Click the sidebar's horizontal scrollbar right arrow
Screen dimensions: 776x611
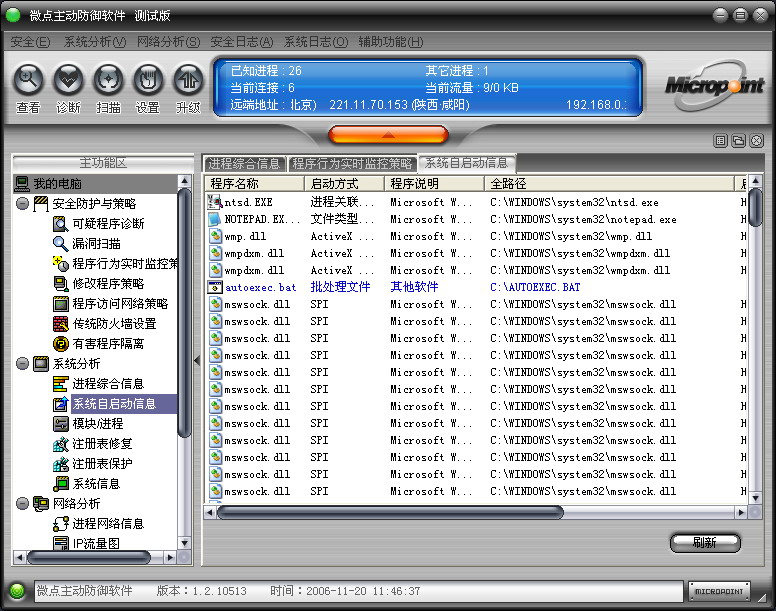170,558
